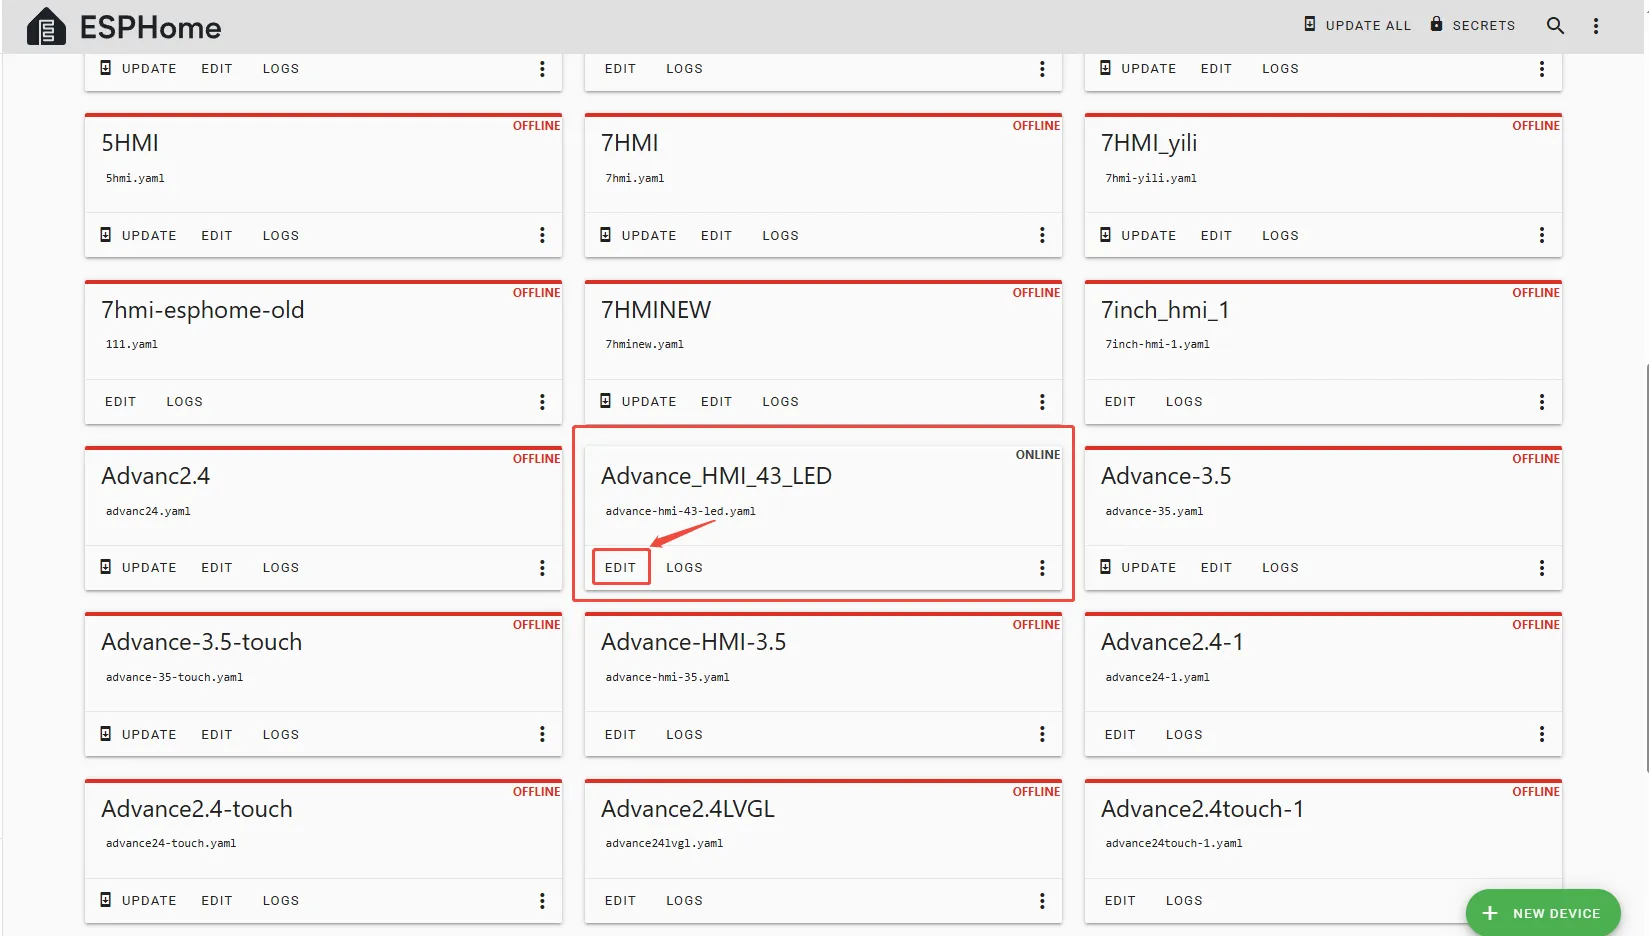Open three-dot menu on 7HMI card
This screenshot has width=1649, height=936.
pyautogui.click(x=1042, y=235)
